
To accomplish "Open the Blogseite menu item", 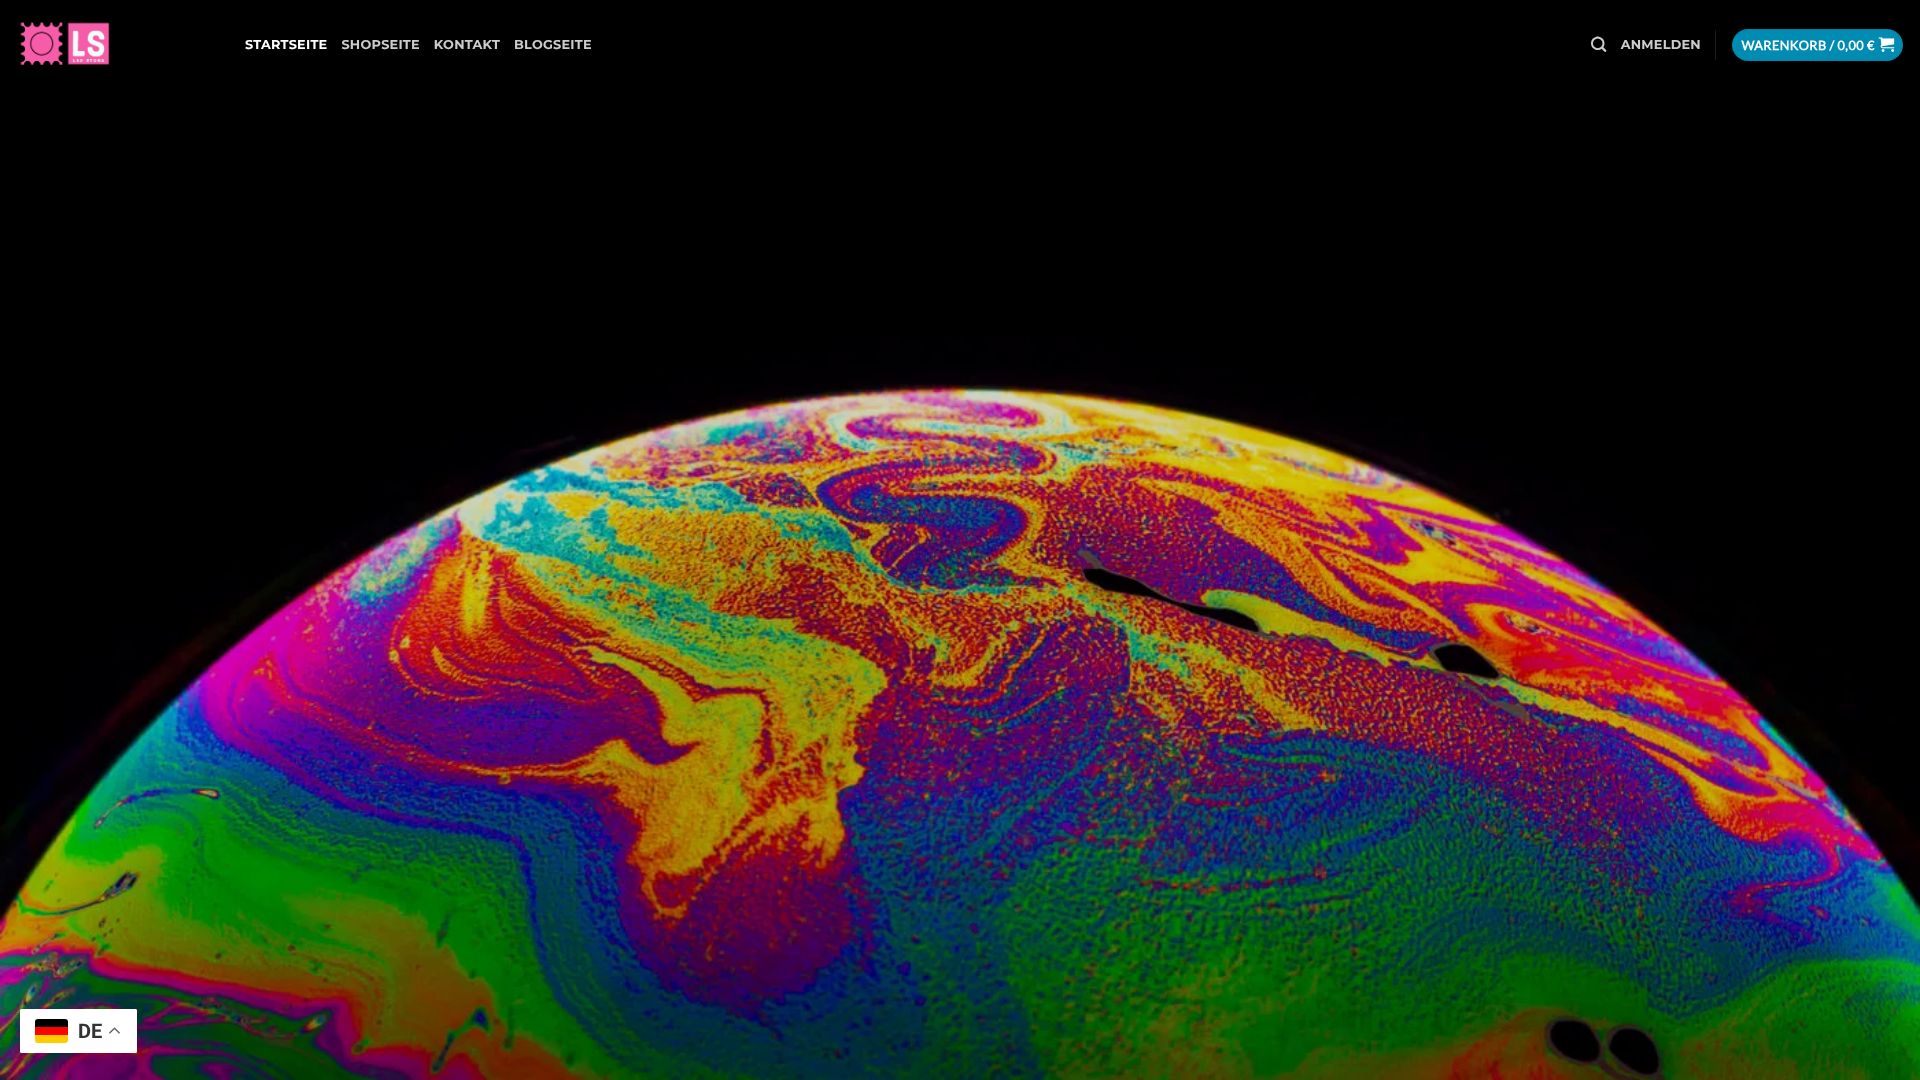I will pos(553,45).
